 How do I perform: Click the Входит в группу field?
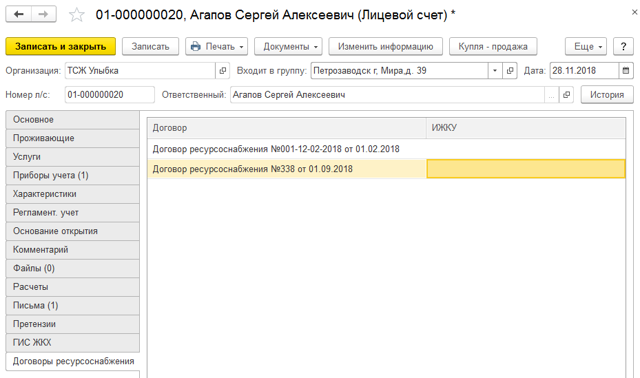pyautogui.click(x=399, y=71)
